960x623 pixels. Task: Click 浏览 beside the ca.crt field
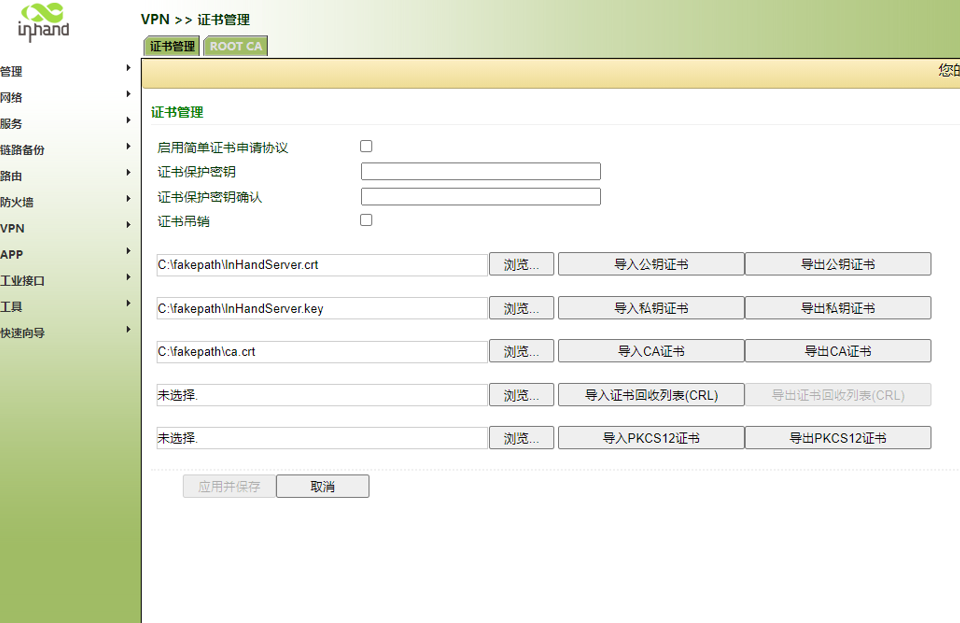pyautogui.click(x=520, y=351)
